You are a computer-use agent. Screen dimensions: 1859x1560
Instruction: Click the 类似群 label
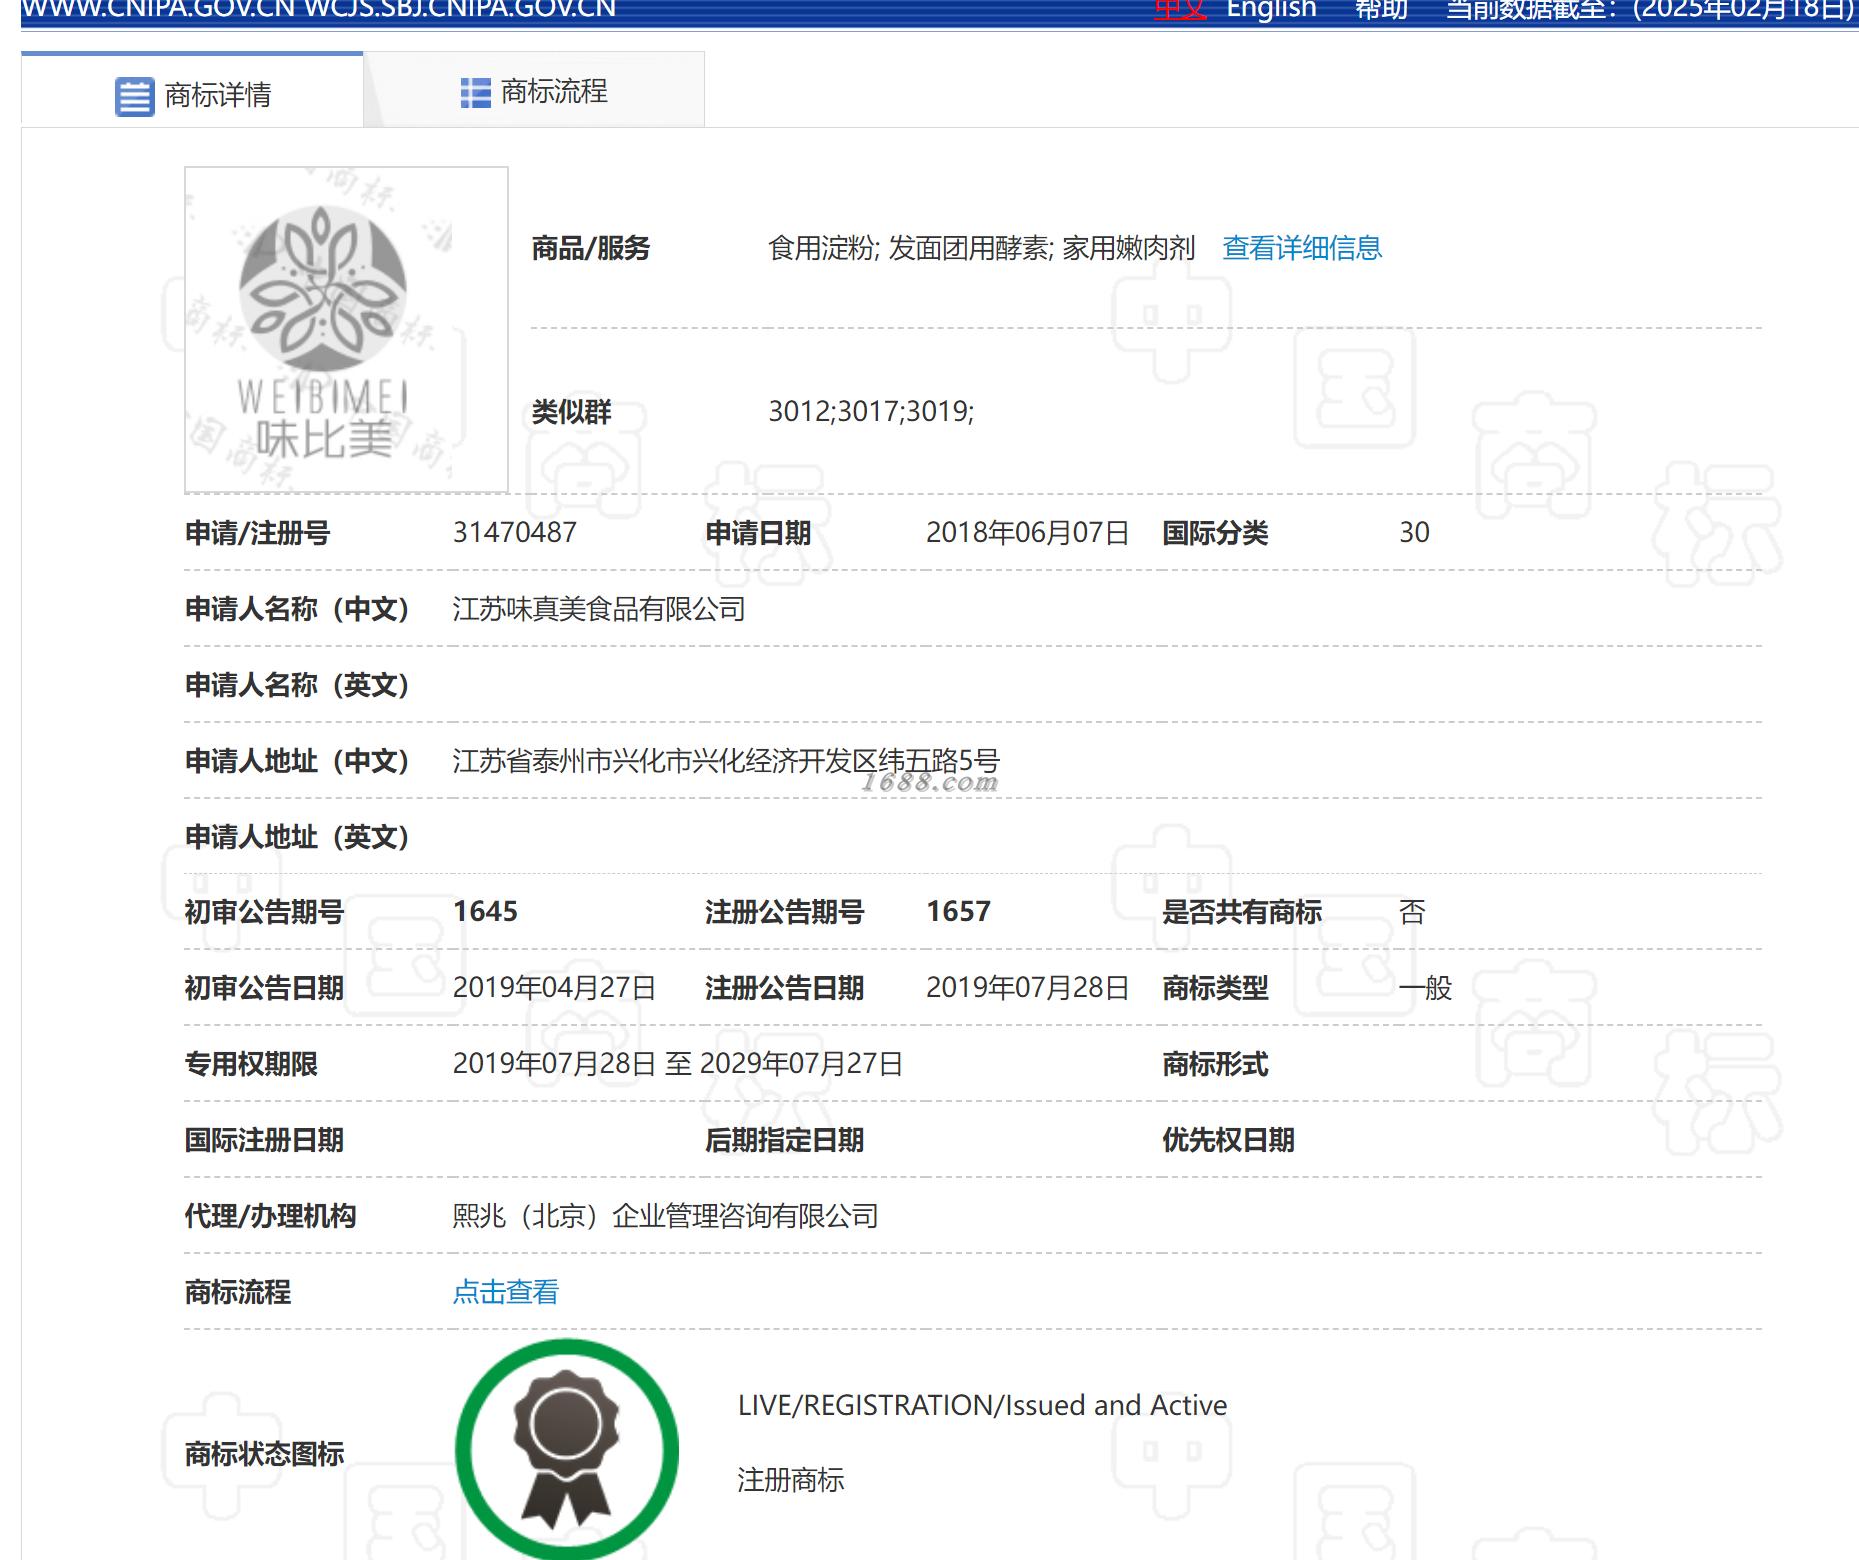click(571, 411)
